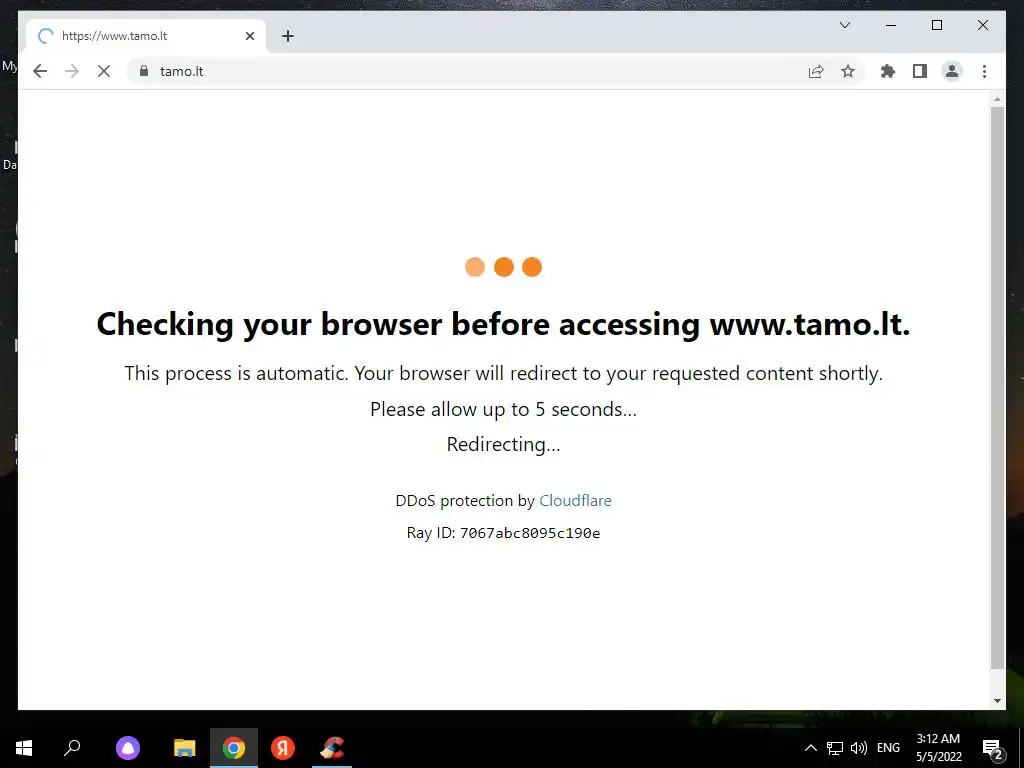The image size is (1024, 768).
Task: Bookmark this page with star icon
Action: click(x=848, y=71)
